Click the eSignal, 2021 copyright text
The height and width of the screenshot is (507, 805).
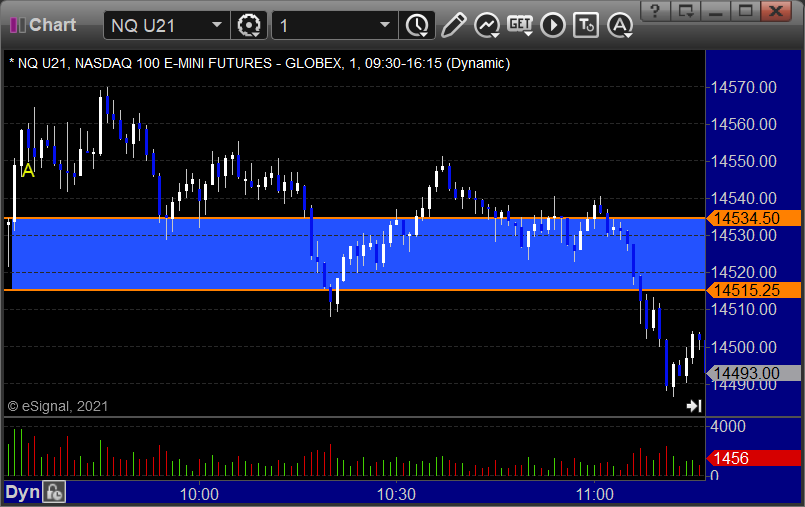(58, 406)
